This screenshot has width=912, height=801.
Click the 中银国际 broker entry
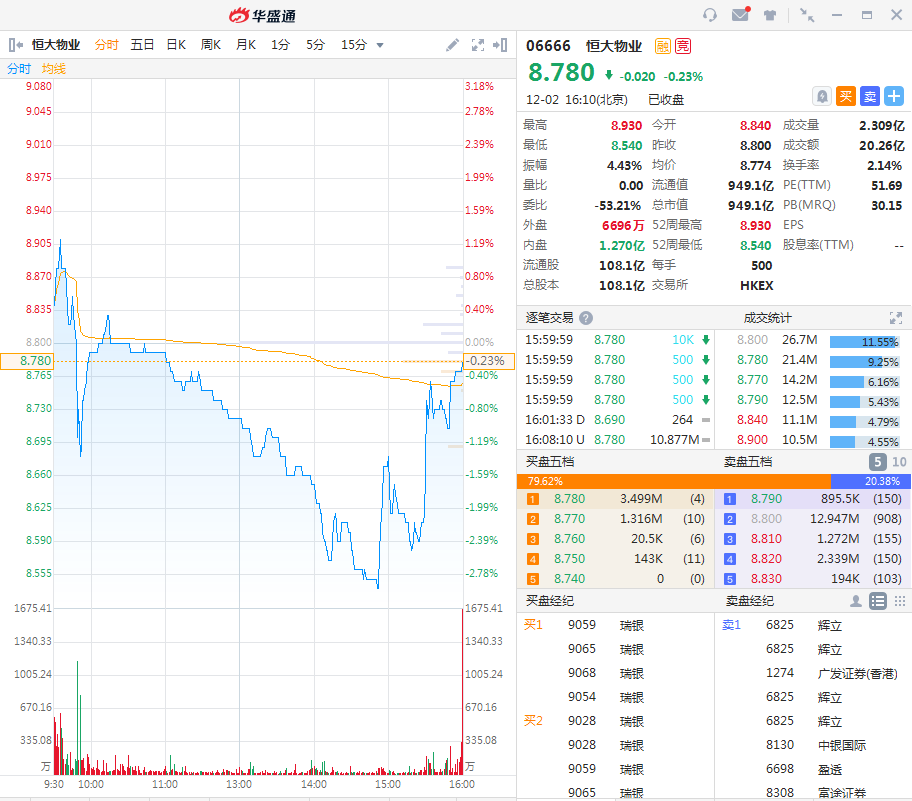(842, 745)
